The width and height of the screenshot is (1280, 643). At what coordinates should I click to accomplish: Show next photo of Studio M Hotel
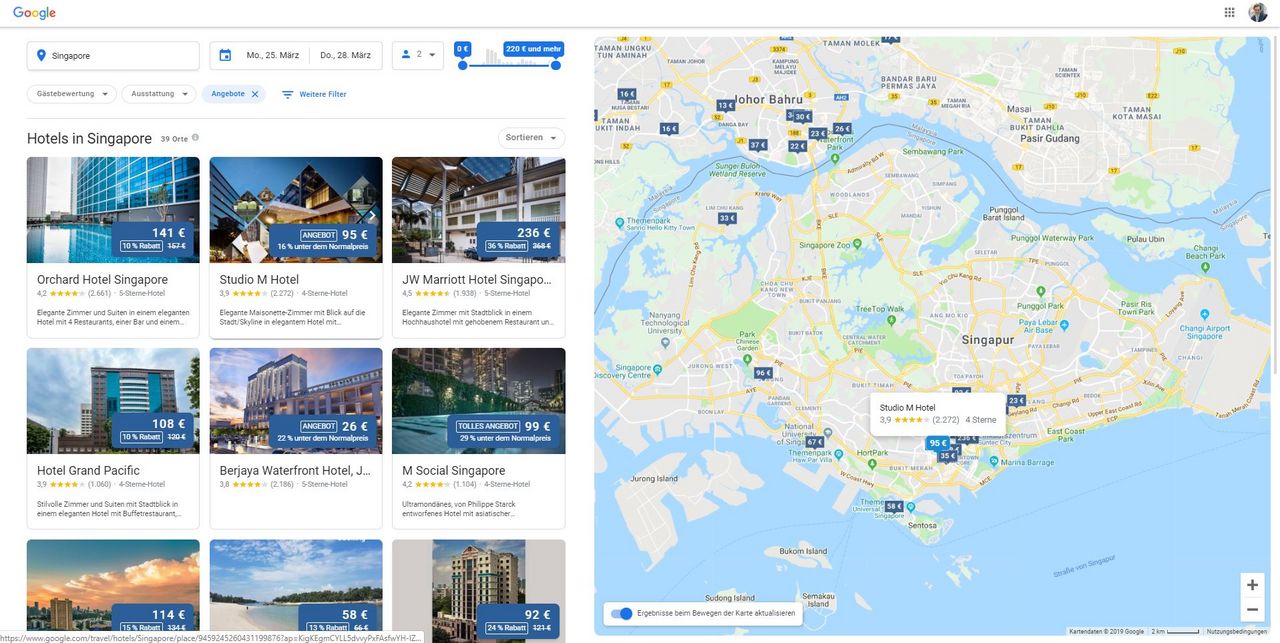[372, 215]
